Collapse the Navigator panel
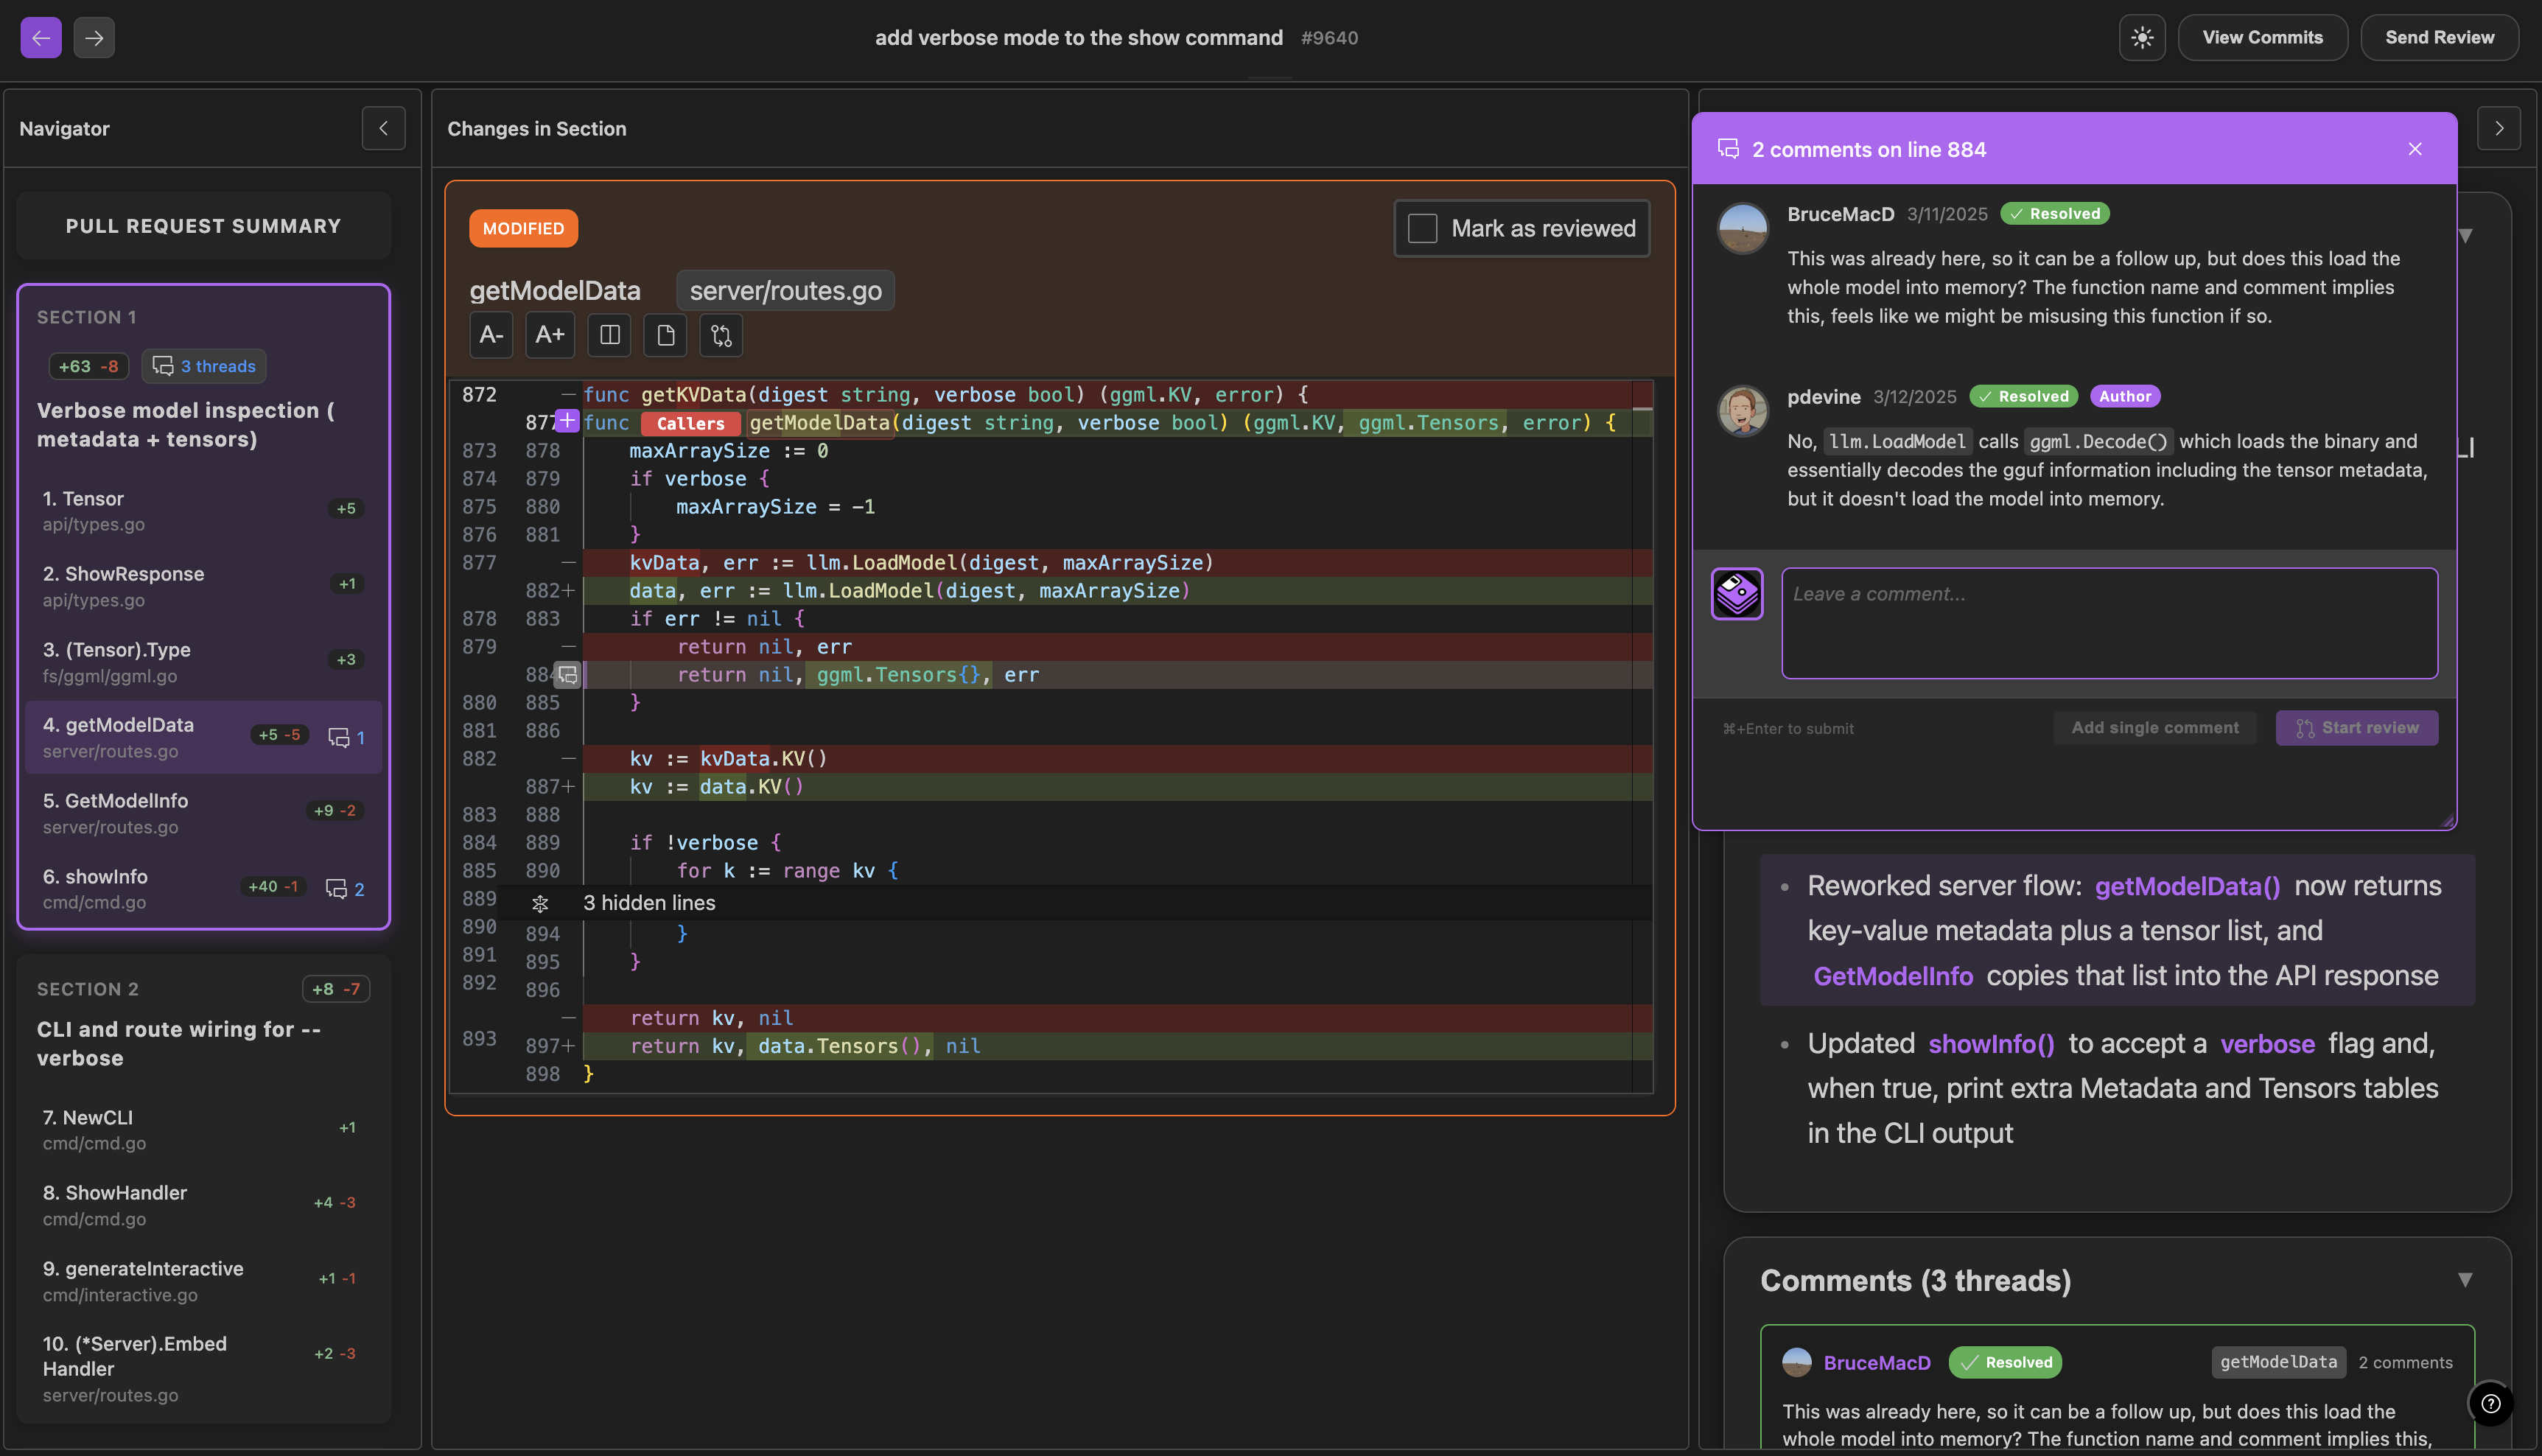 383,128
